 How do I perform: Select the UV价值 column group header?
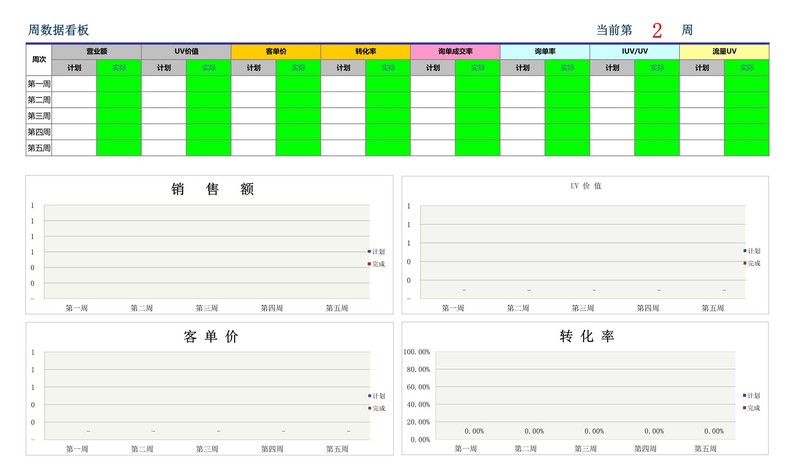pyautogui.click(x=186, y=52)
